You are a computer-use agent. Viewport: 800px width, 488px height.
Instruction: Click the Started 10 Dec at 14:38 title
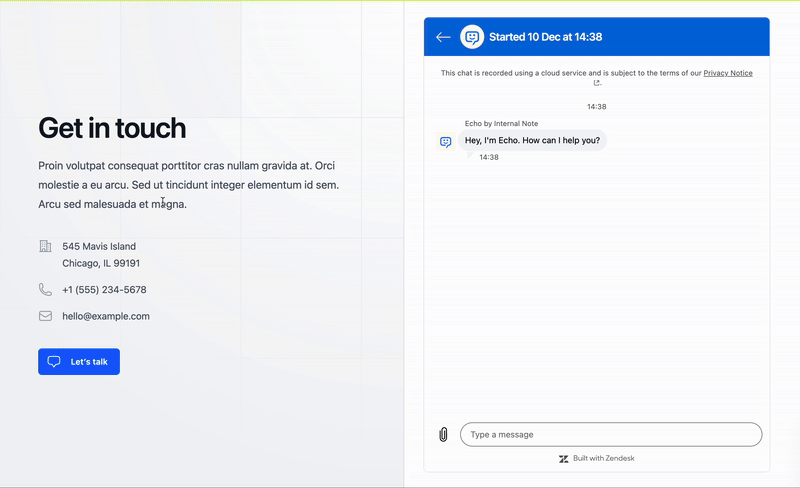point(545,38)
